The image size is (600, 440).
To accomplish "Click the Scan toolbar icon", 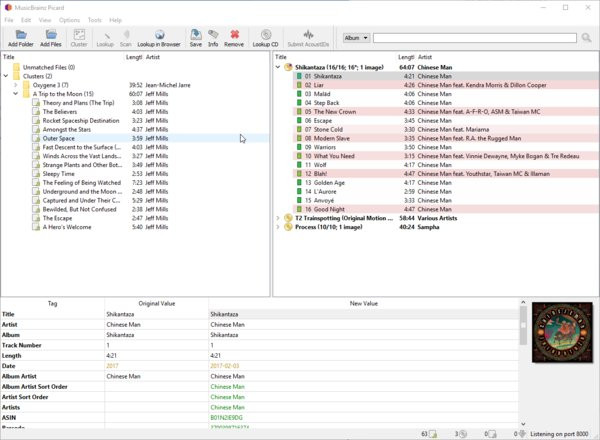I will coord(126,34).
